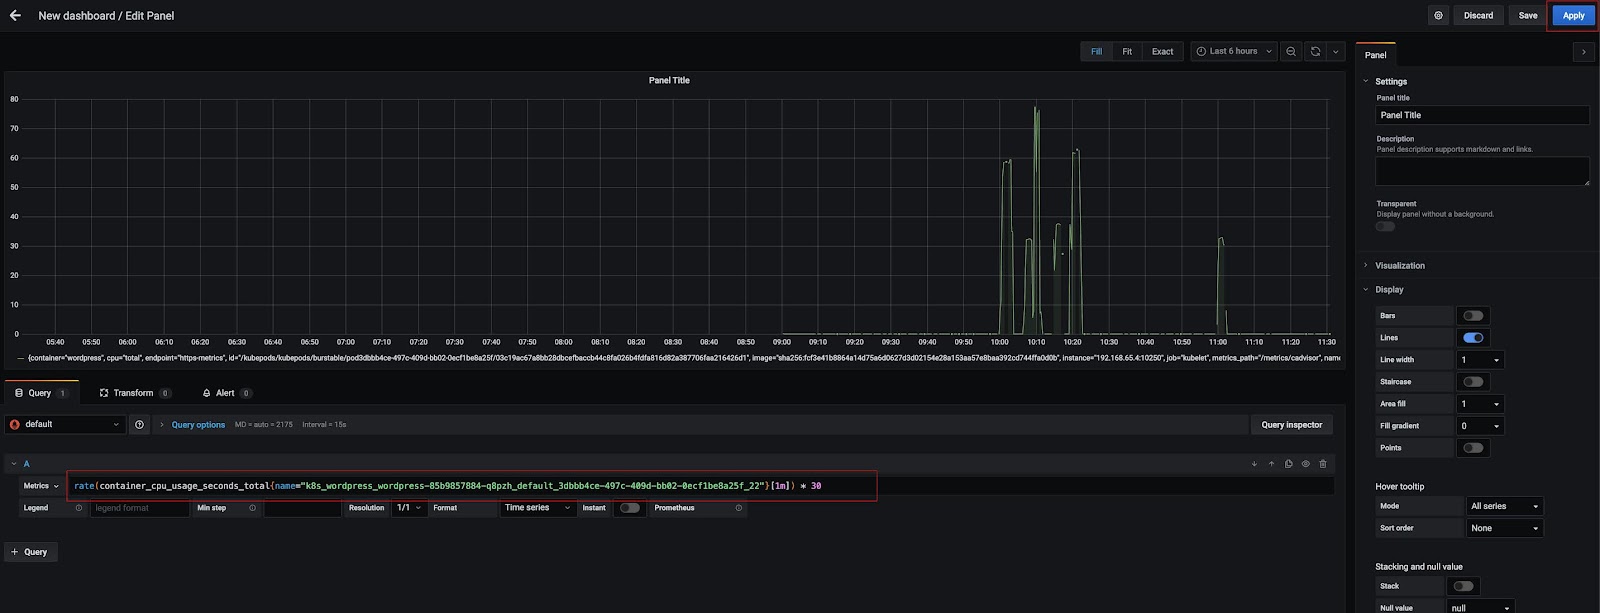
Task: Open the Area fill dropdown
Action: click(x=1480, y=404)
